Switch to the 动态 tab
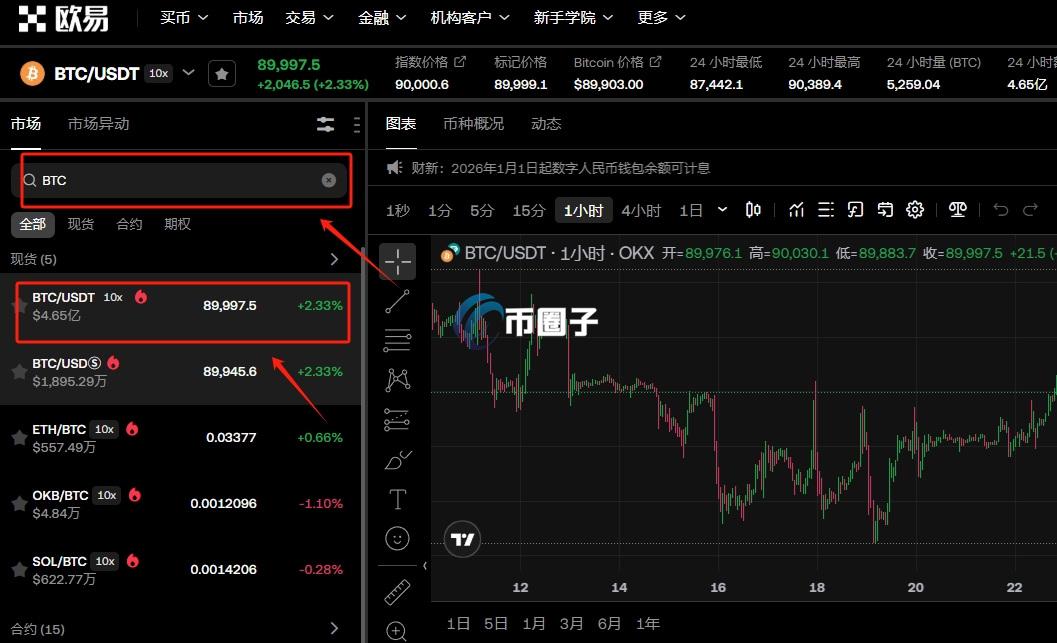The width and height of the screenshot is (1057, 643). 546,124
